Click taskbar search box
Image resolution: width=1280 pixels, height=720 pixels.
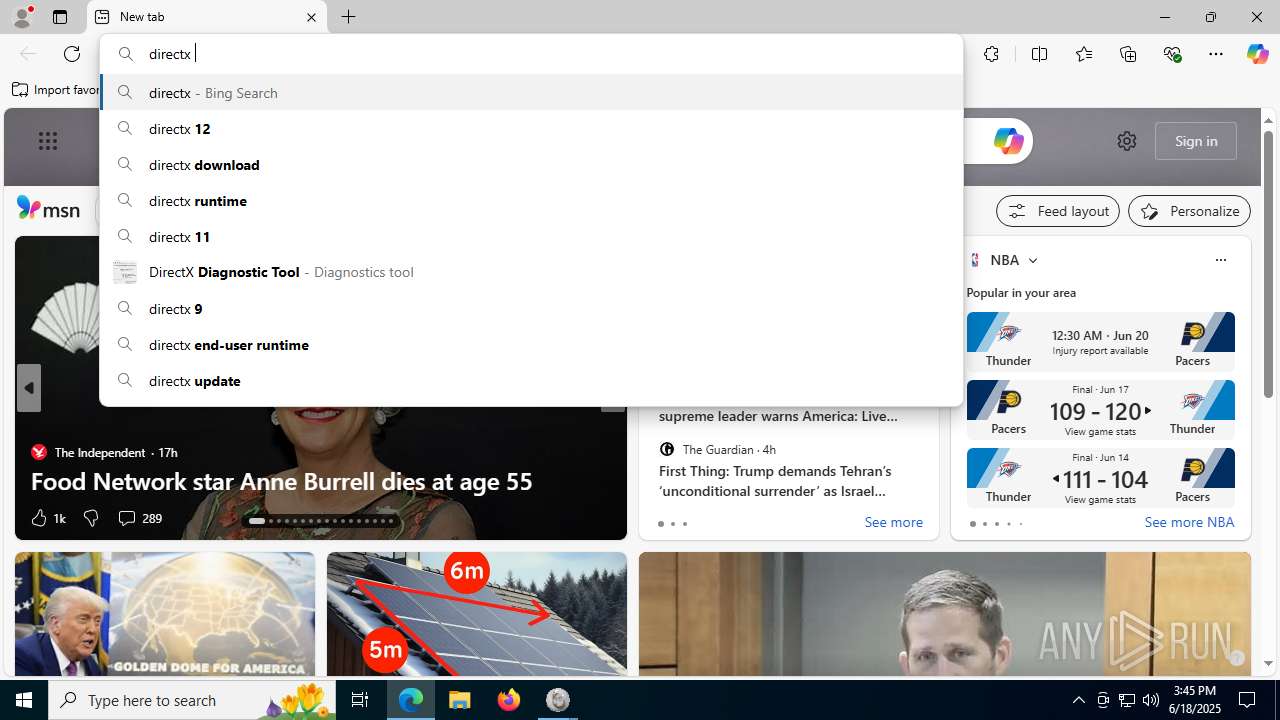tap(191, 700)
